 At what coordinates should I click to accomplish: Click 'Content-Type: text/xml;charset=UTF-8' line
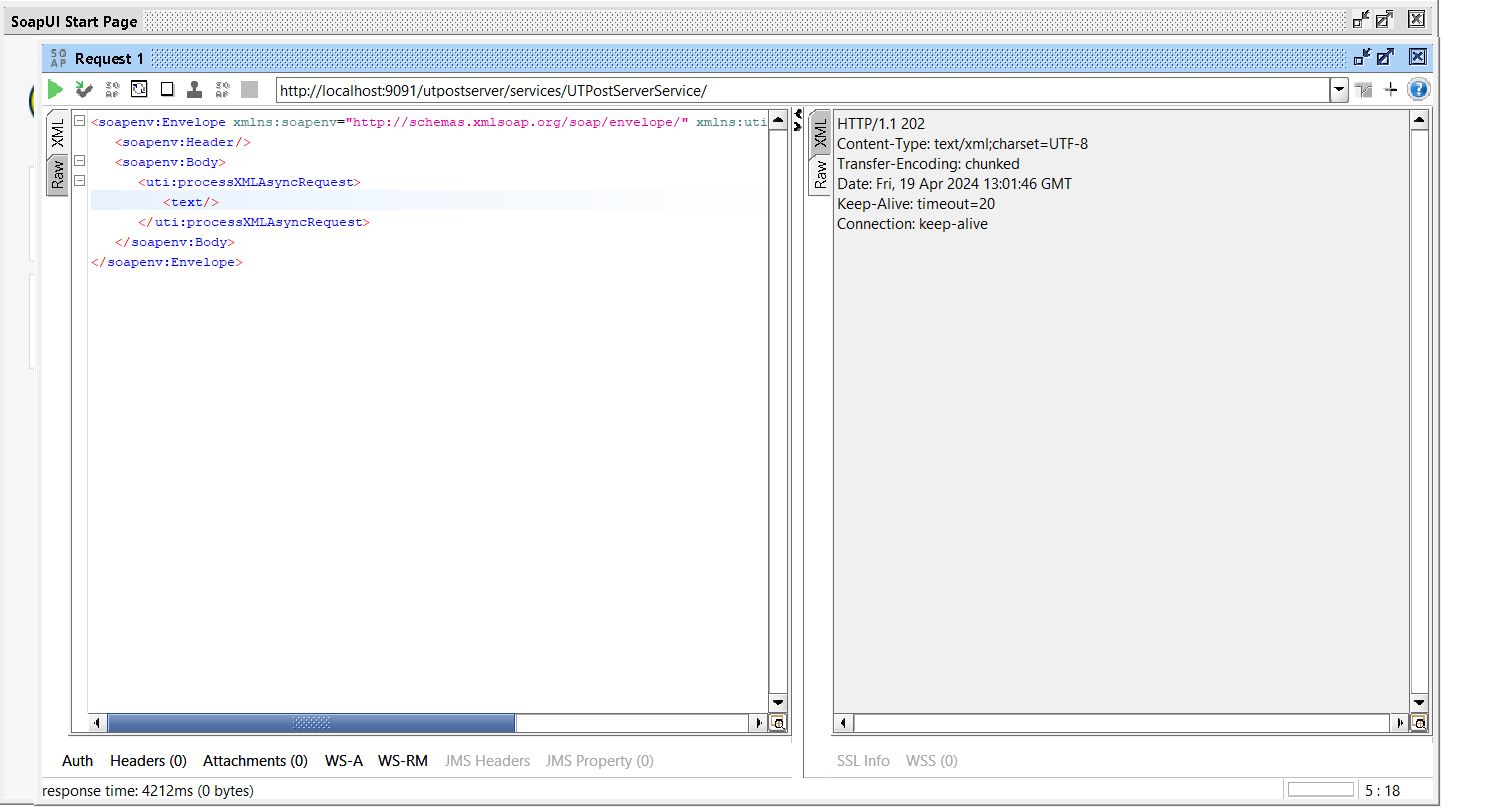pos(962,144)
